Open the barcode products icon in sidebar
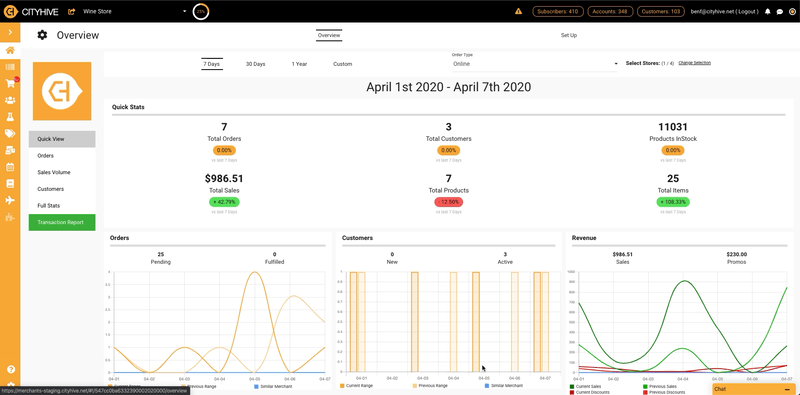800x395 pixels. click(10, 67)
